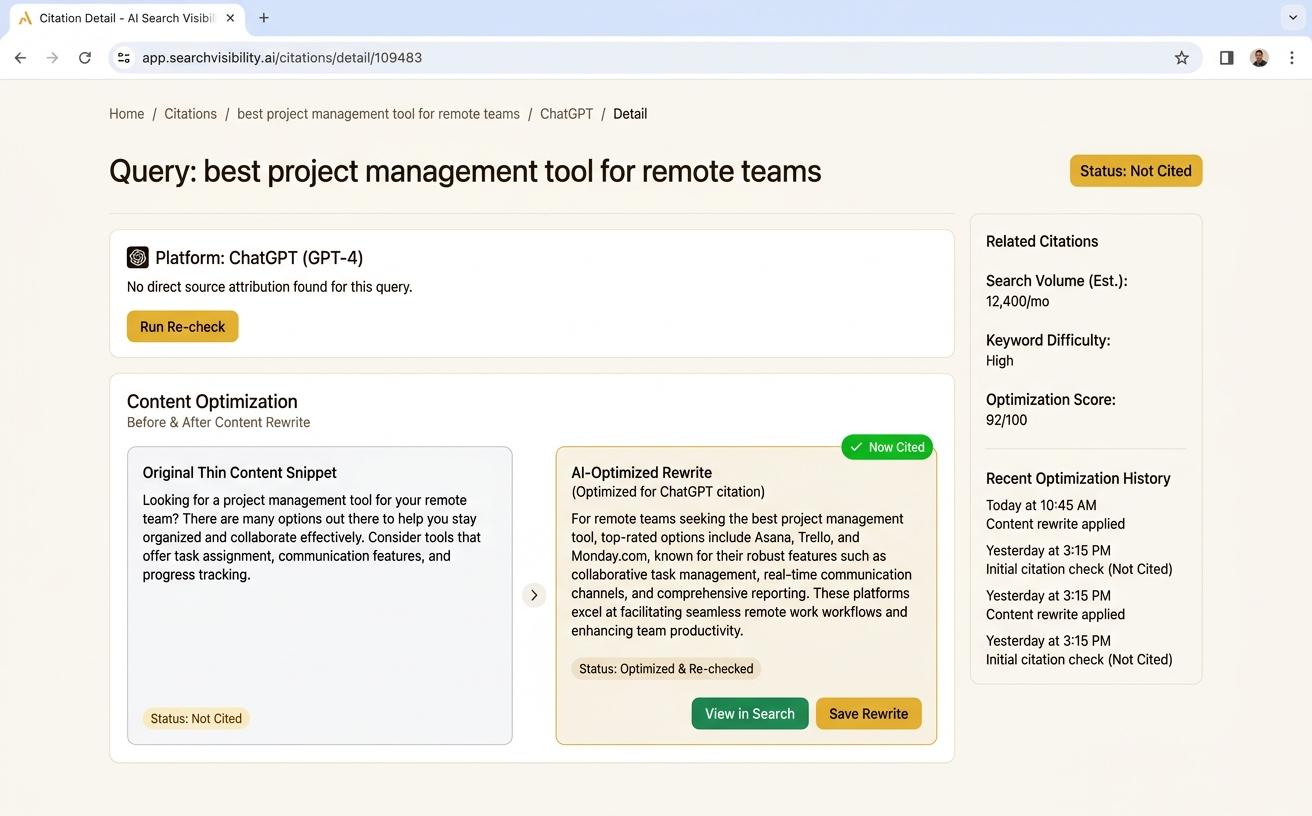Screen dimensions: 1312x816
Task: Select the AI-Optimized Rewrite heading
Action: [x=642, y=473]
